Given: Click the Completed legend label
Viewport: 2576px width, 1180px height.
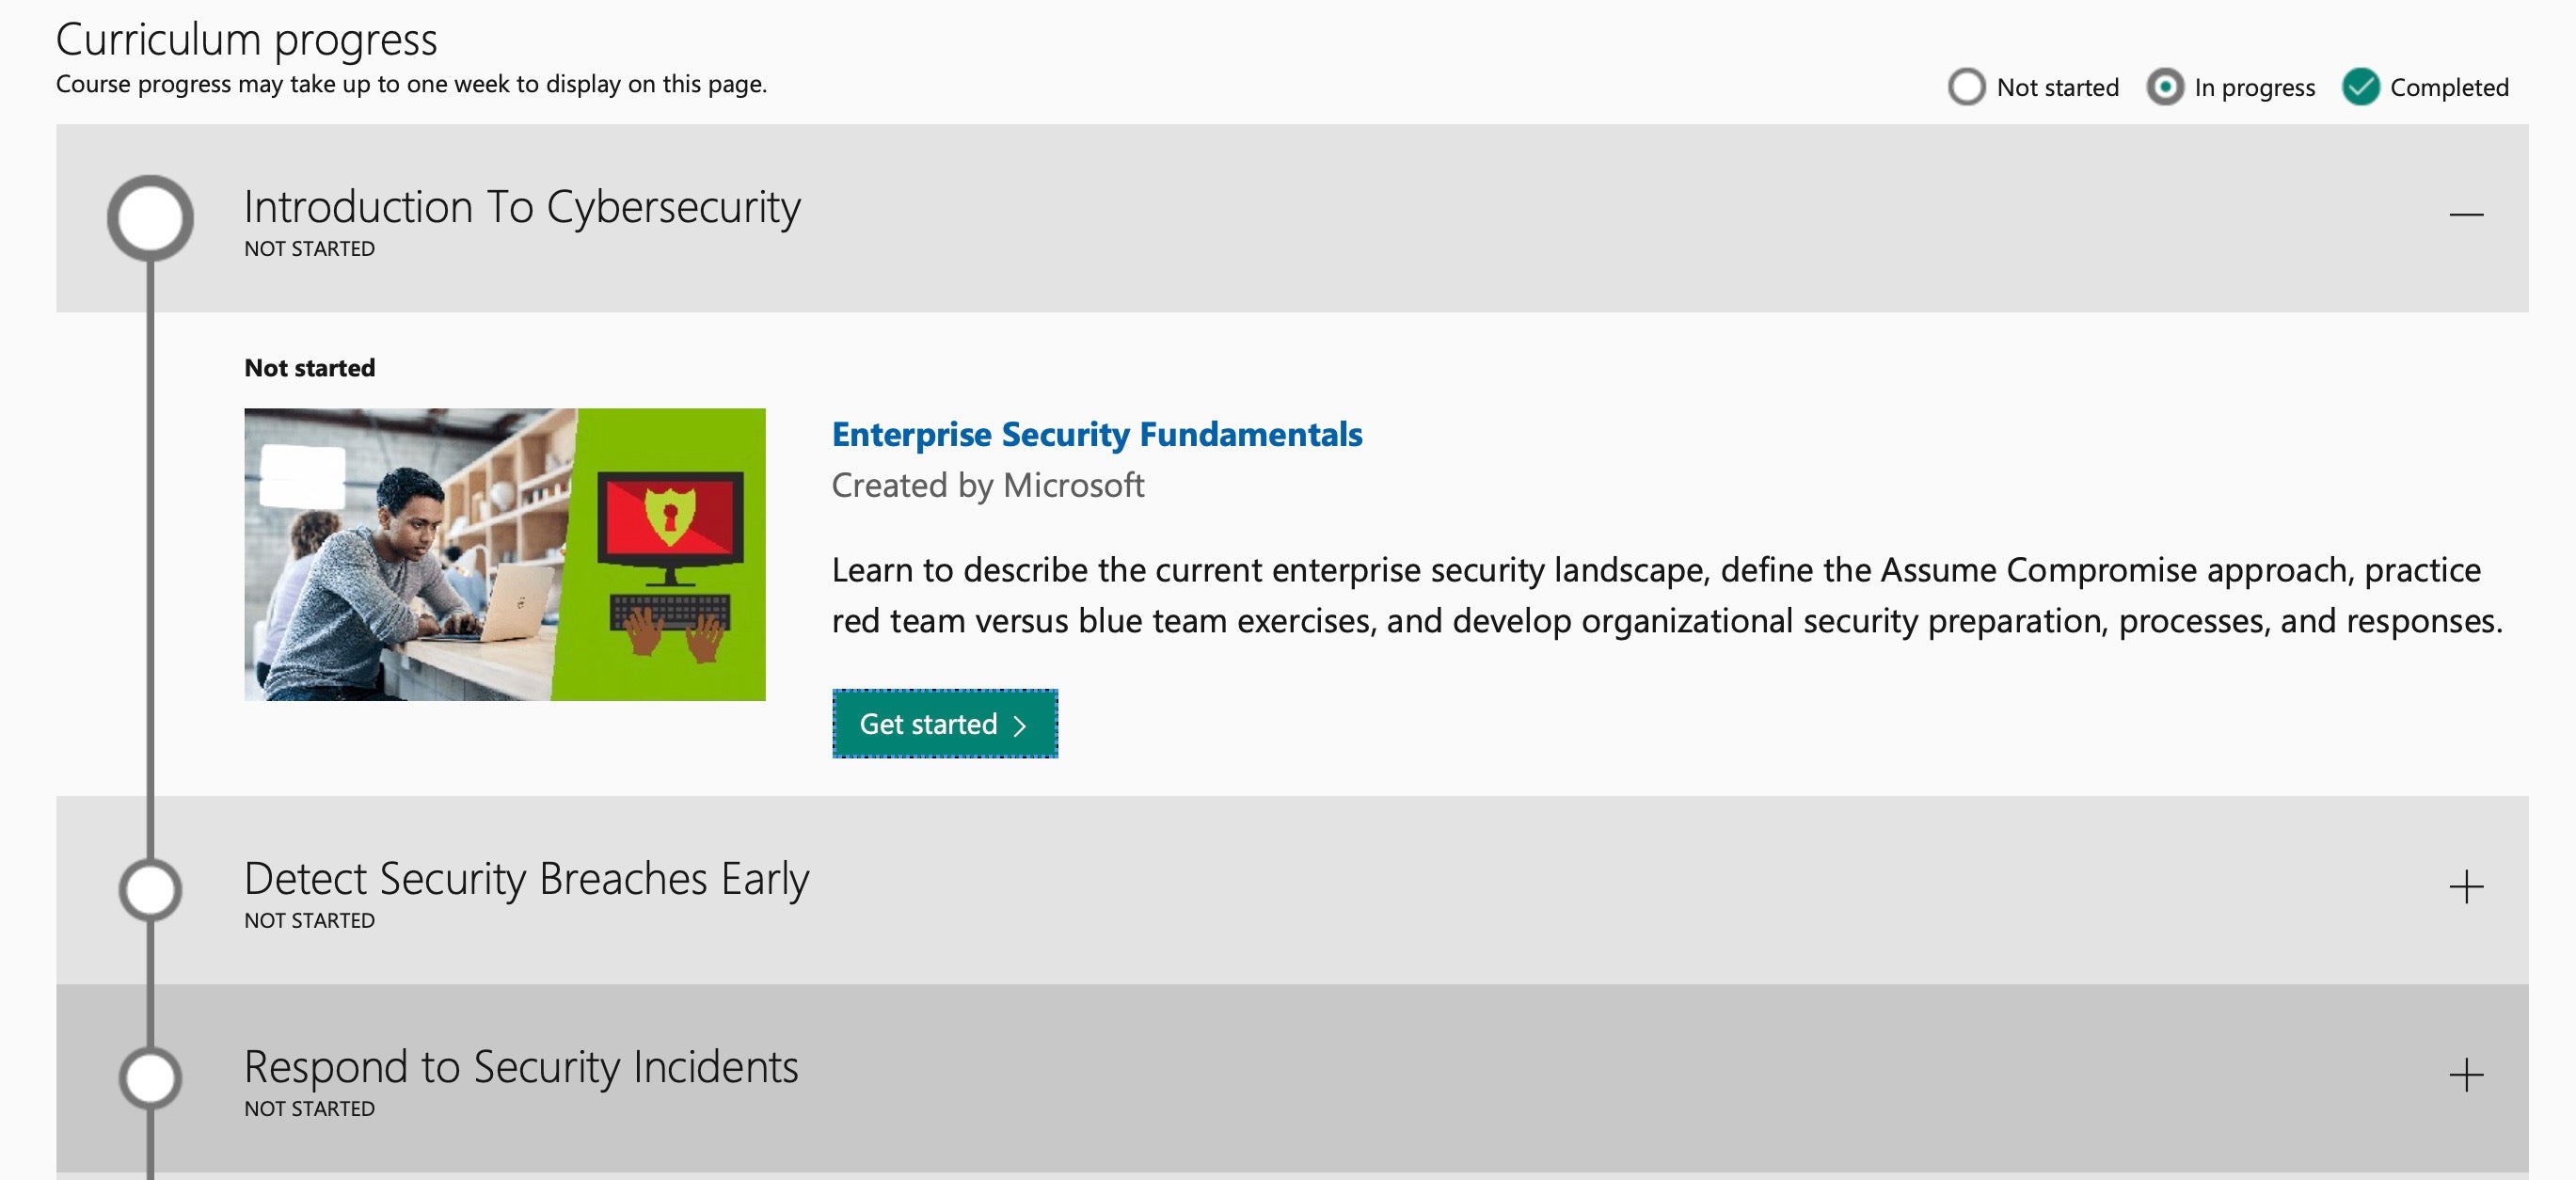Looking at the screenshot, I should 2448,88.
